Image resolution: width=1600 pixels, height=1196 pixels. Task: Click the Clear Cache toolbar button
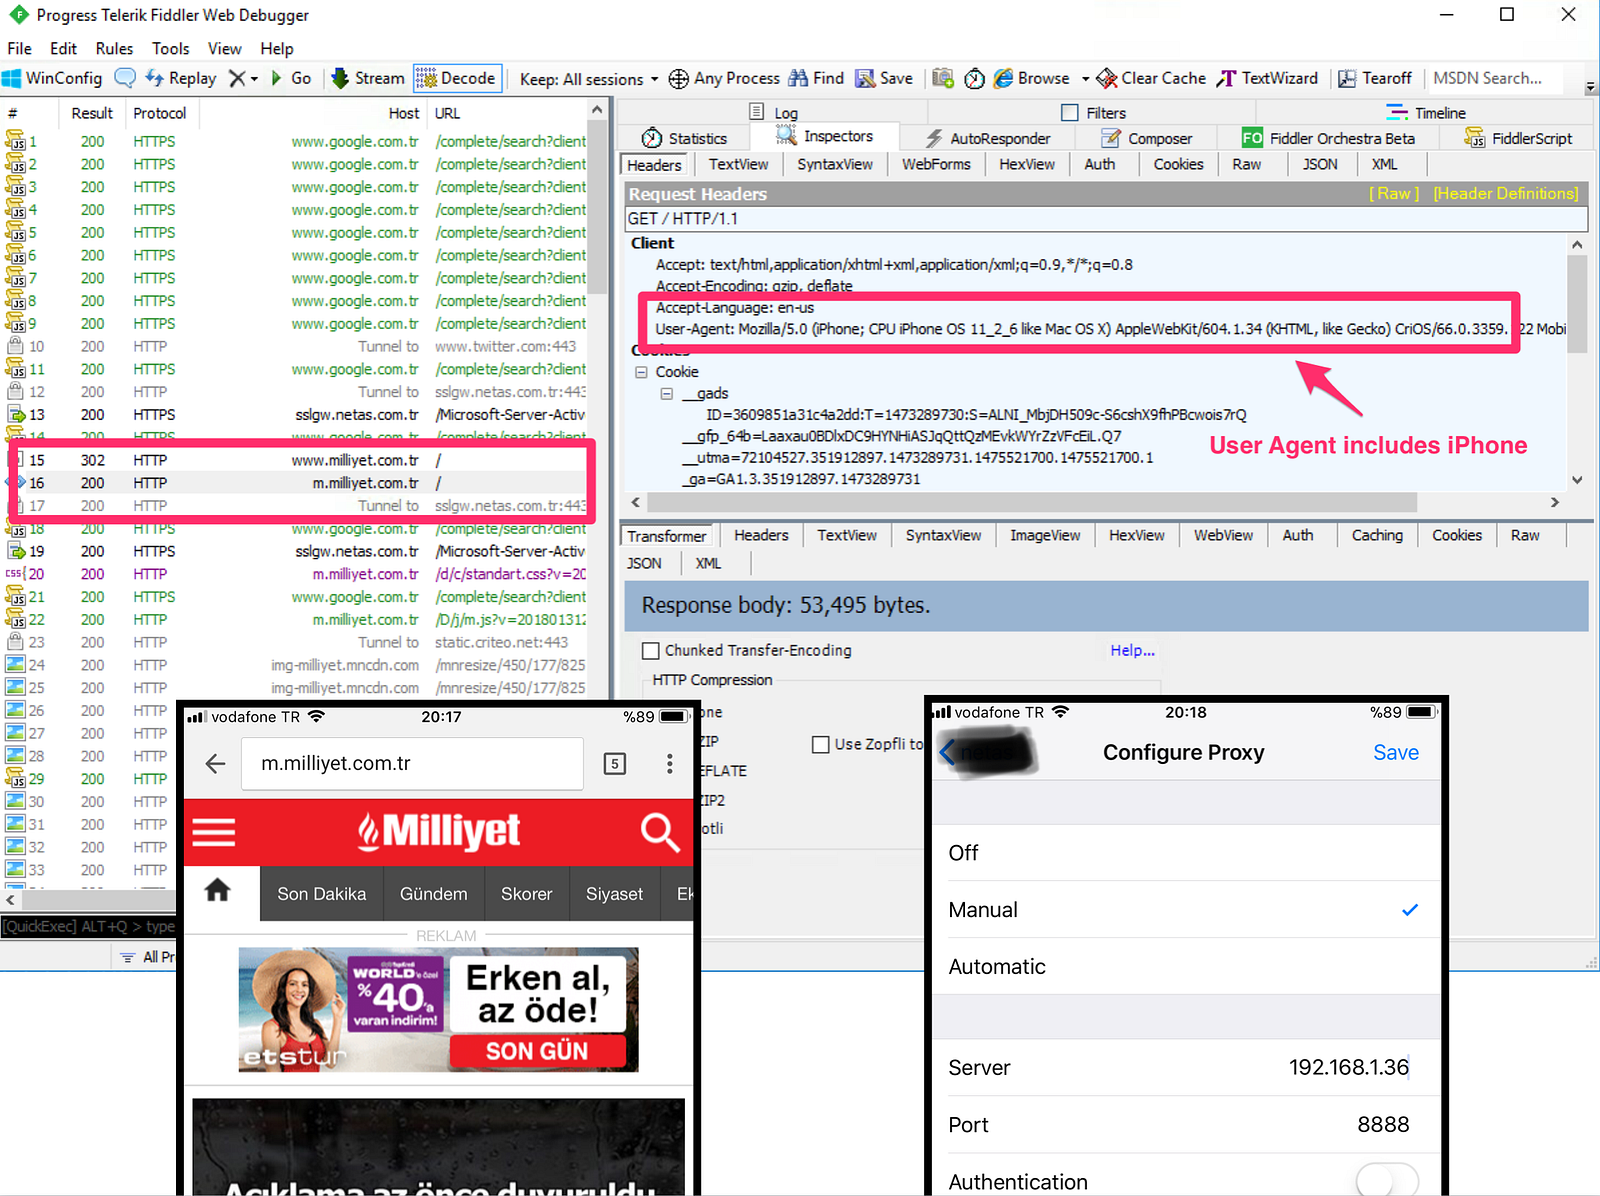(1151, 78)
